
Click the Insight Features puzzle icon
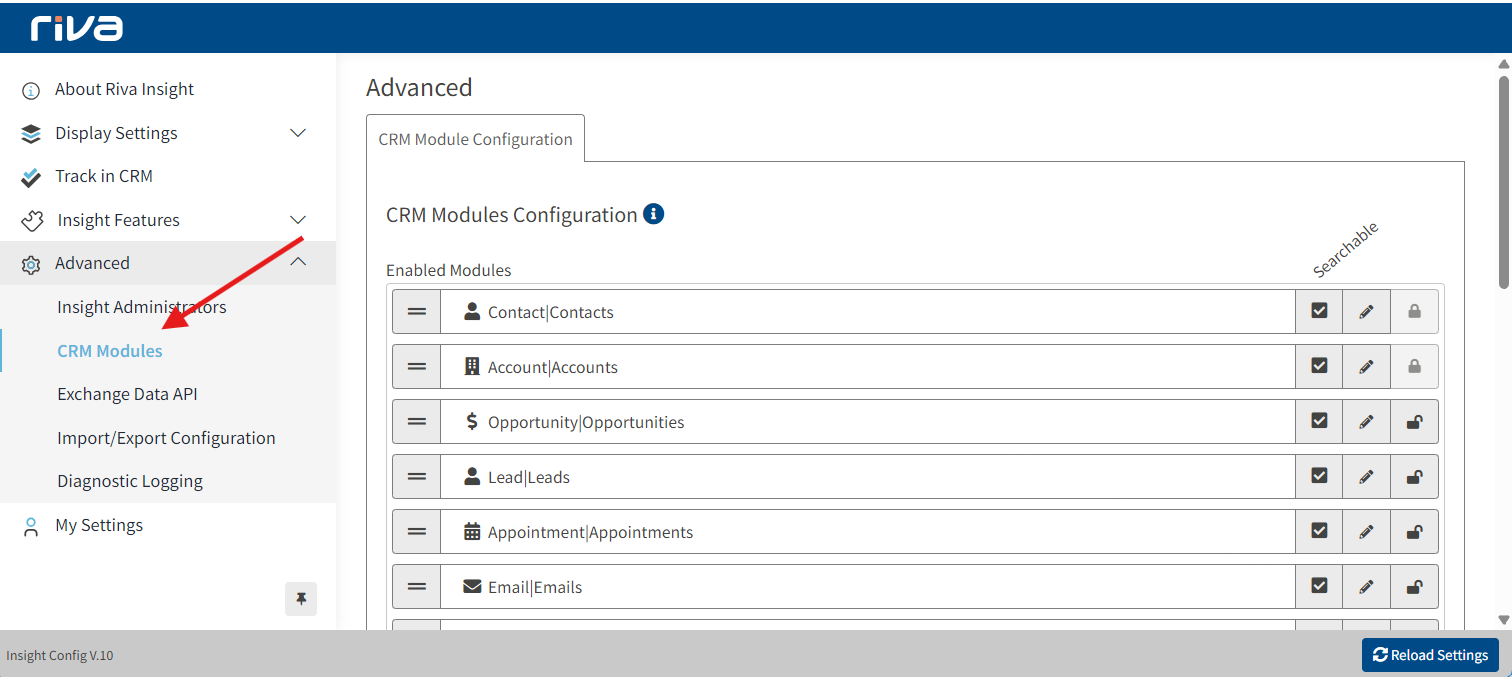tap(32, 220)
